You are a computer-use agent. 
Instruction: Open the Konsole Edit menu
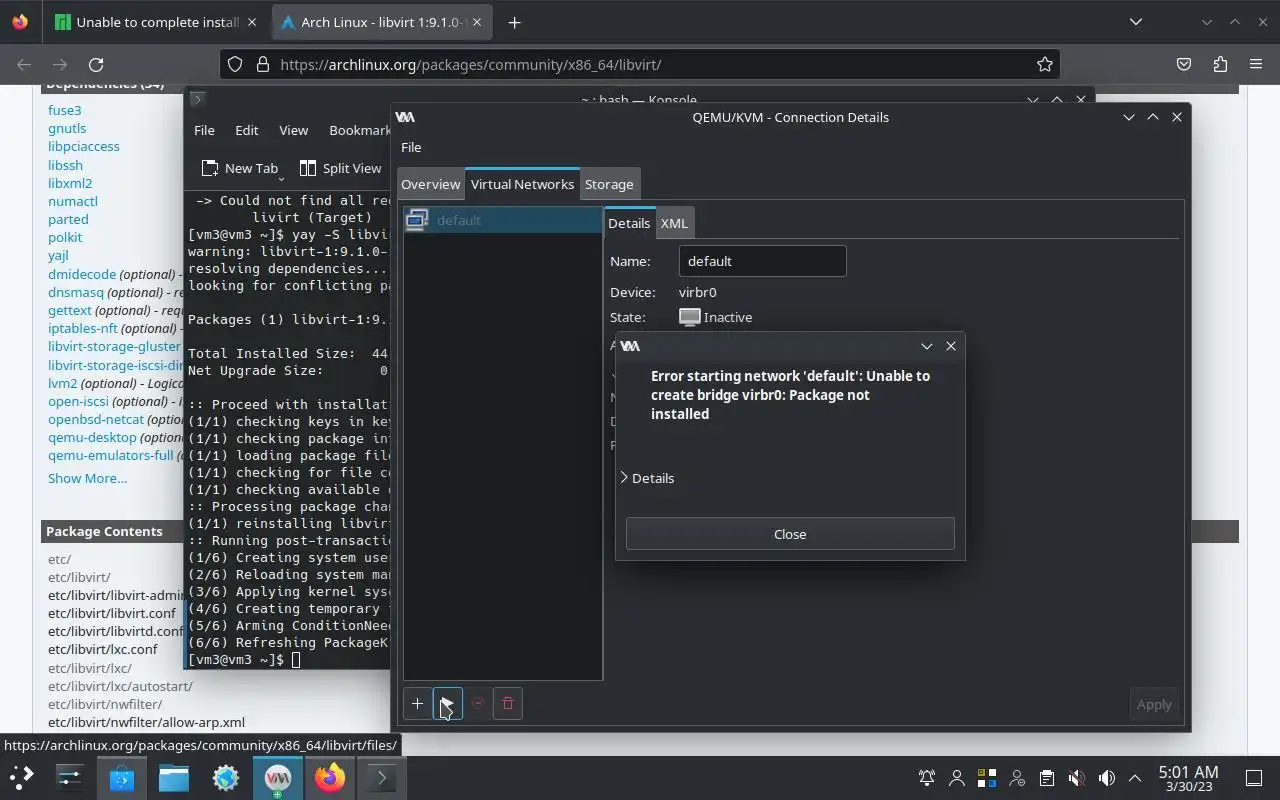(246, 130)
